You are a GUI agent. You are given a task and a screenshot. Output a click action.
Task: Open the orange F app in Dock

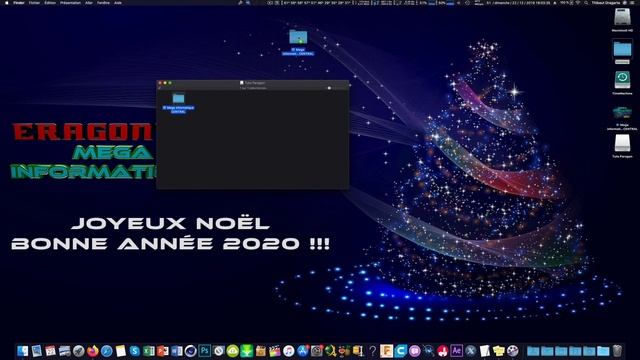click(x=387, y=351)
